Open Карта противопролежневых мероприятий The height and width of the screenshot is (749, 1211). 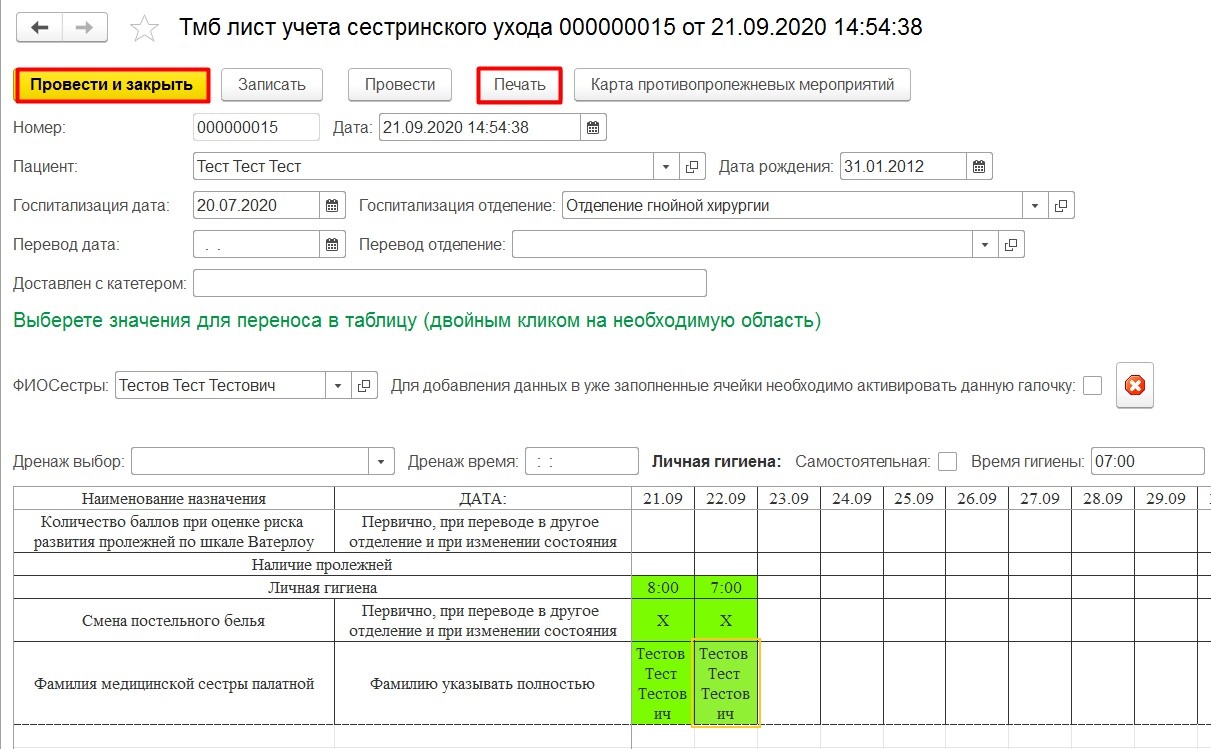coord(743,85)
